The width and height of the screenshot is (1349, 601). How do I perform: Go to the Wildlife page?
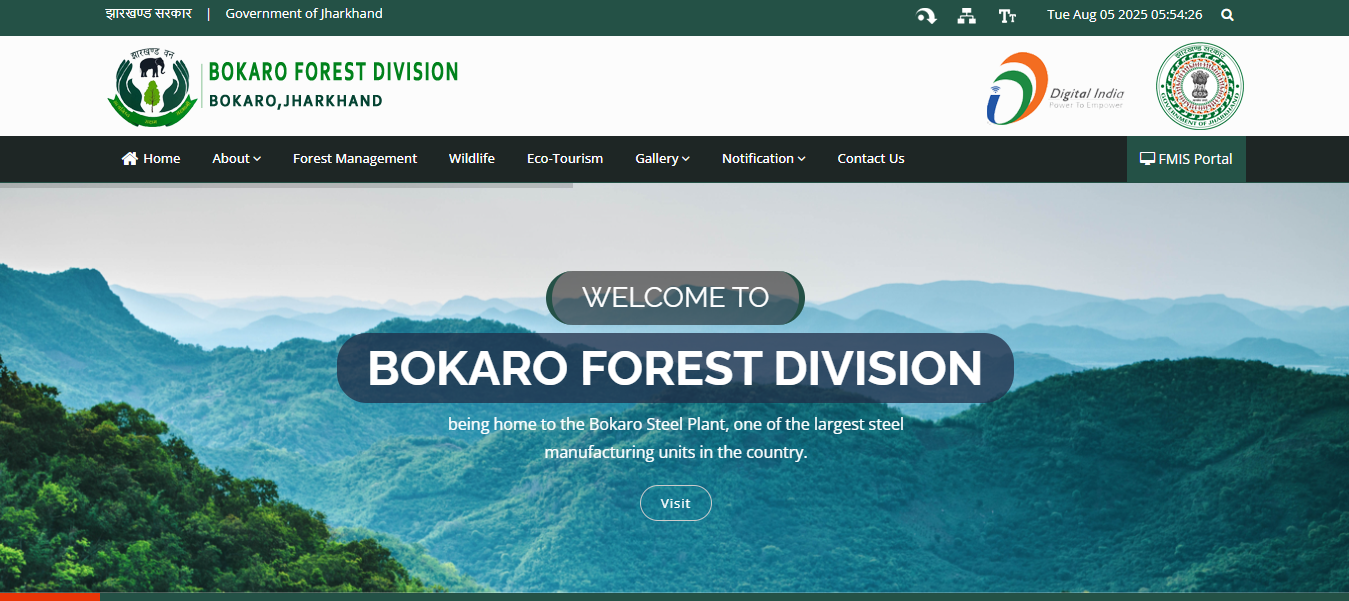[x=471, y=159]
